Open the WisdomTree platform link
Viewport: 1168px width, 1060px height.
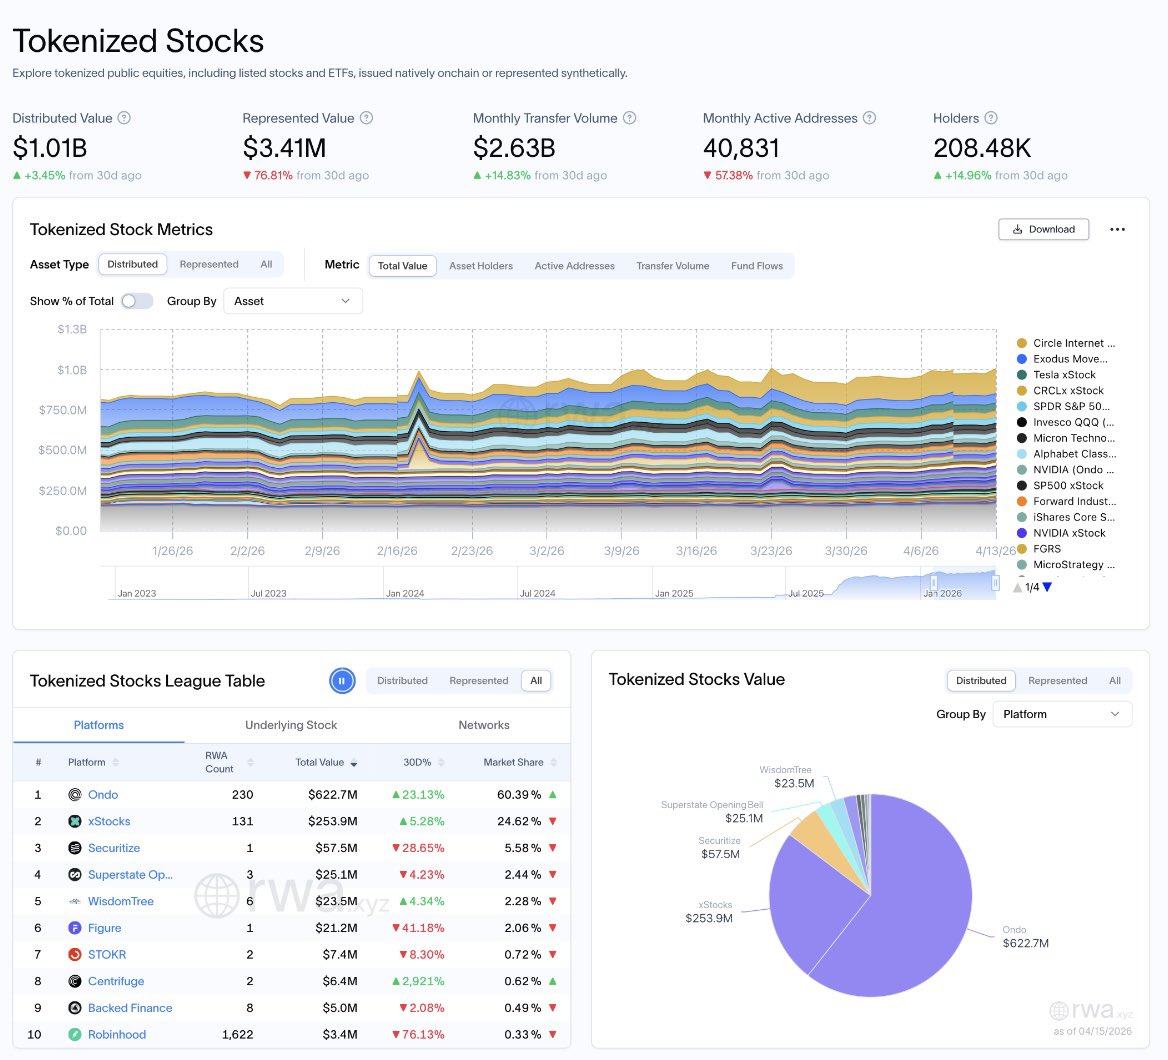pyautogui.click(x=121, y=901)
